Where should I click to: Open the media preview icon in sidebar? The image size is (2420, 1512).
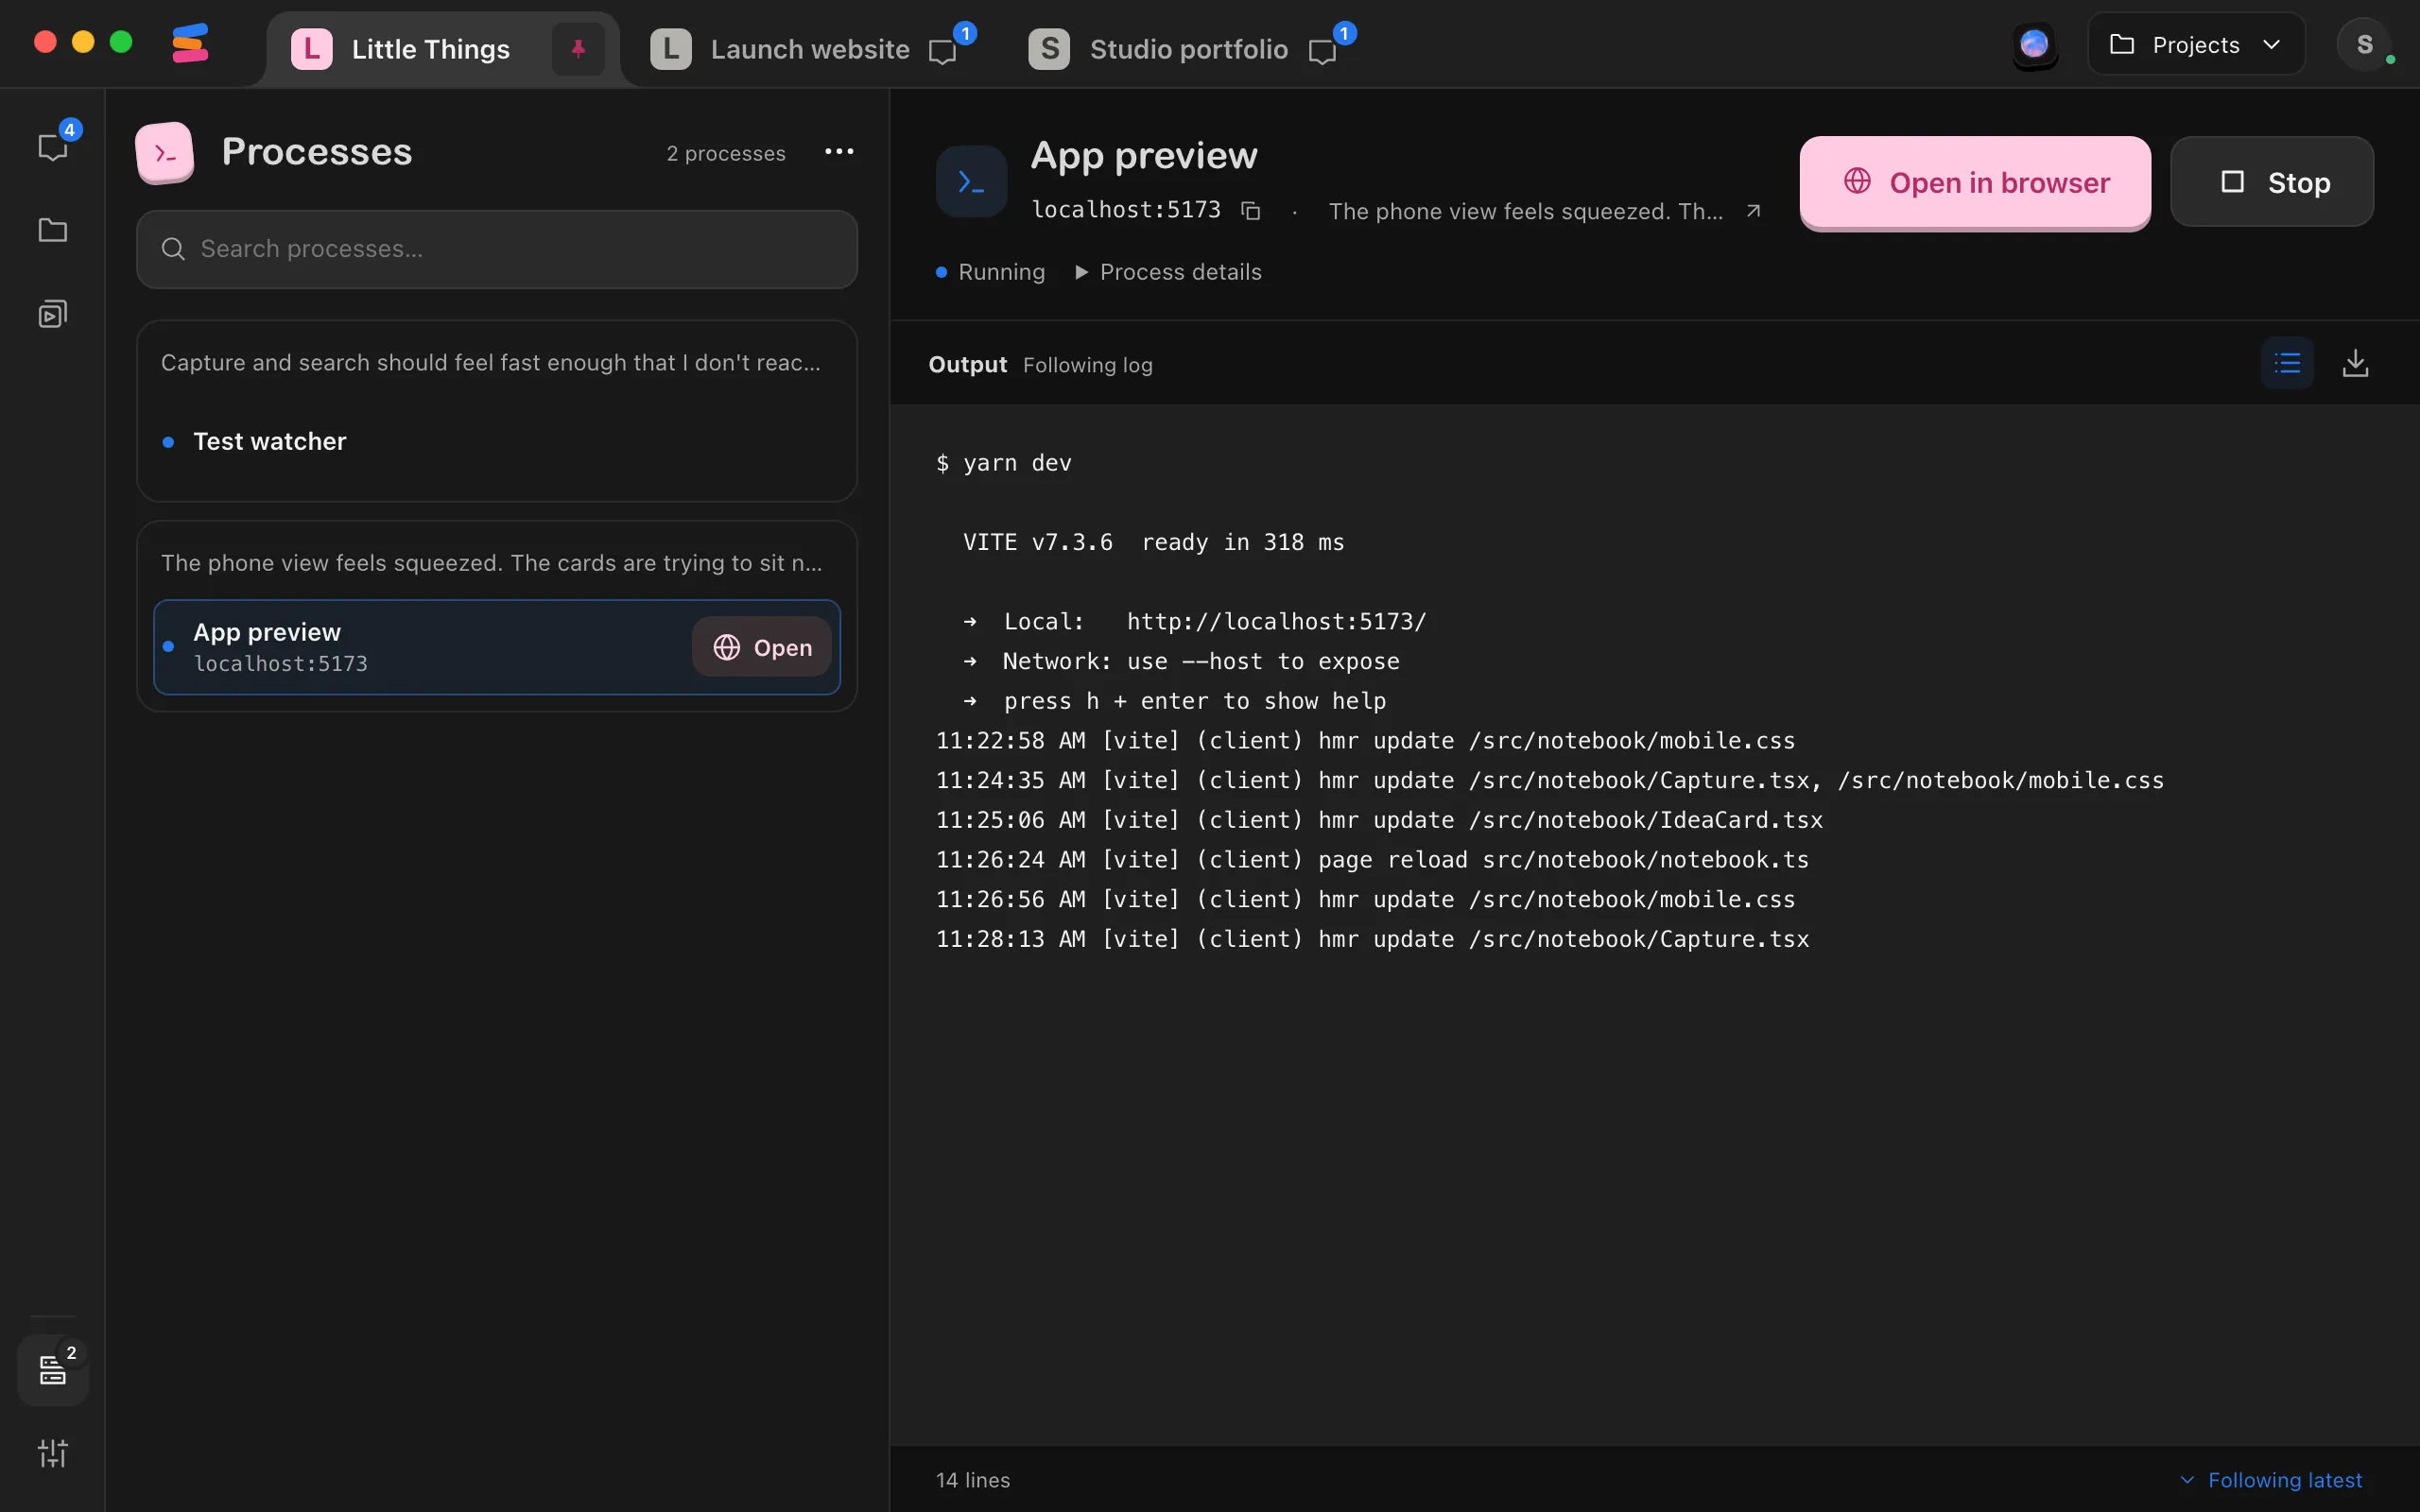[x=53, y=315]
